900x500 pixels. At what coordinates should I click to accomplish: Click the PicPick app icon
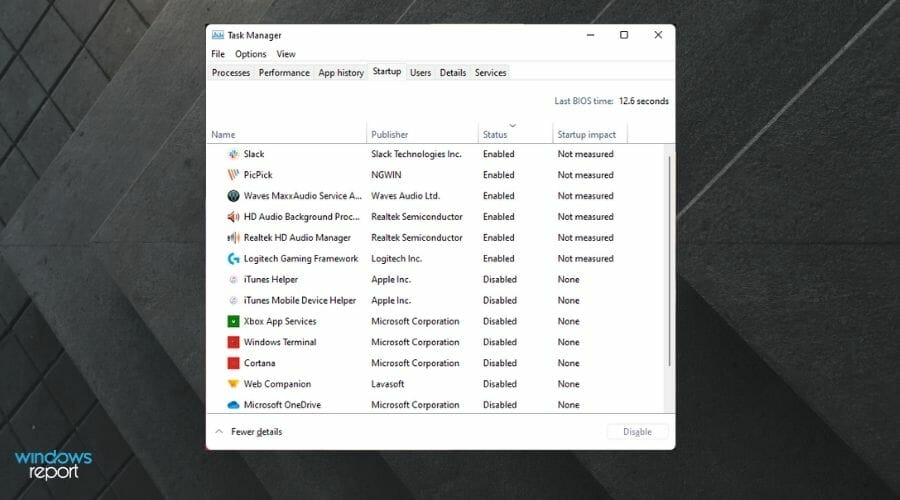pyautogui.click(x=233, y=175)
